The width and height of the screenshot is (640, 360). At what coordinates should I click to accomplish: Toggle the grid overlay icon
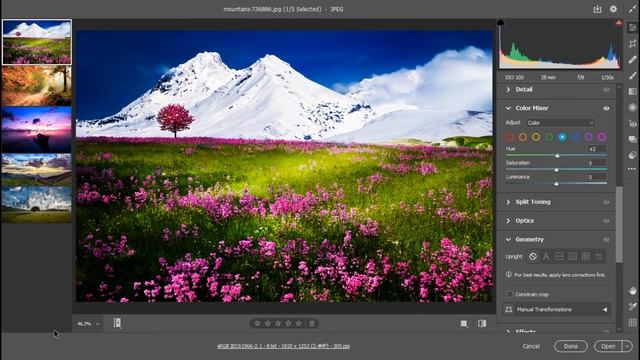pos(632,322)
